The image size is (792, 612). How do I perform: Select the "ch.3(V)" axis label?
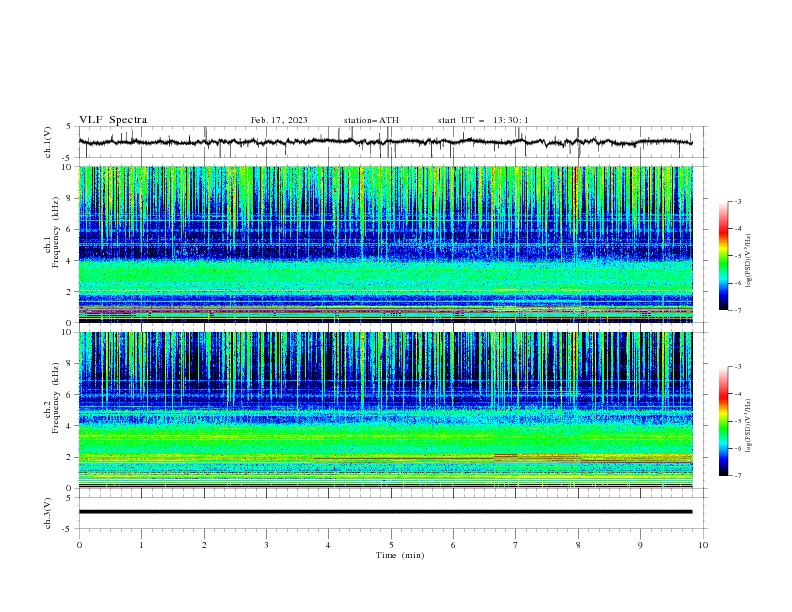(48, 513)
